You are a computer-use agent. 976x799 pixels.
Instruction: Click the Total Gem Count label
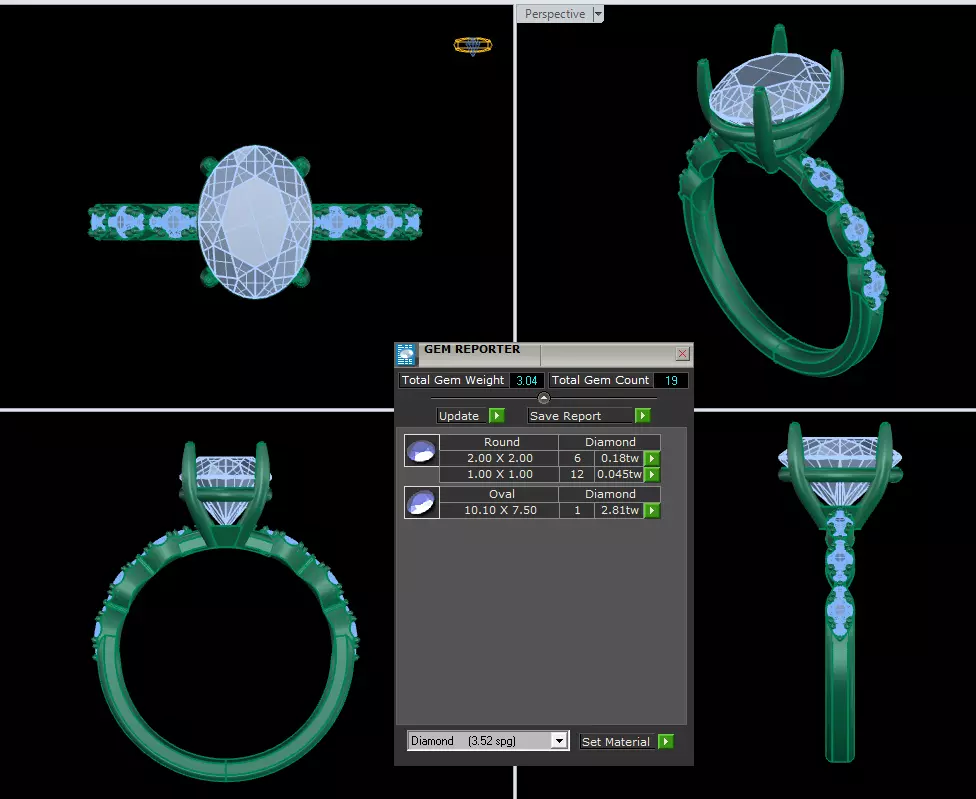pos(600,380)
